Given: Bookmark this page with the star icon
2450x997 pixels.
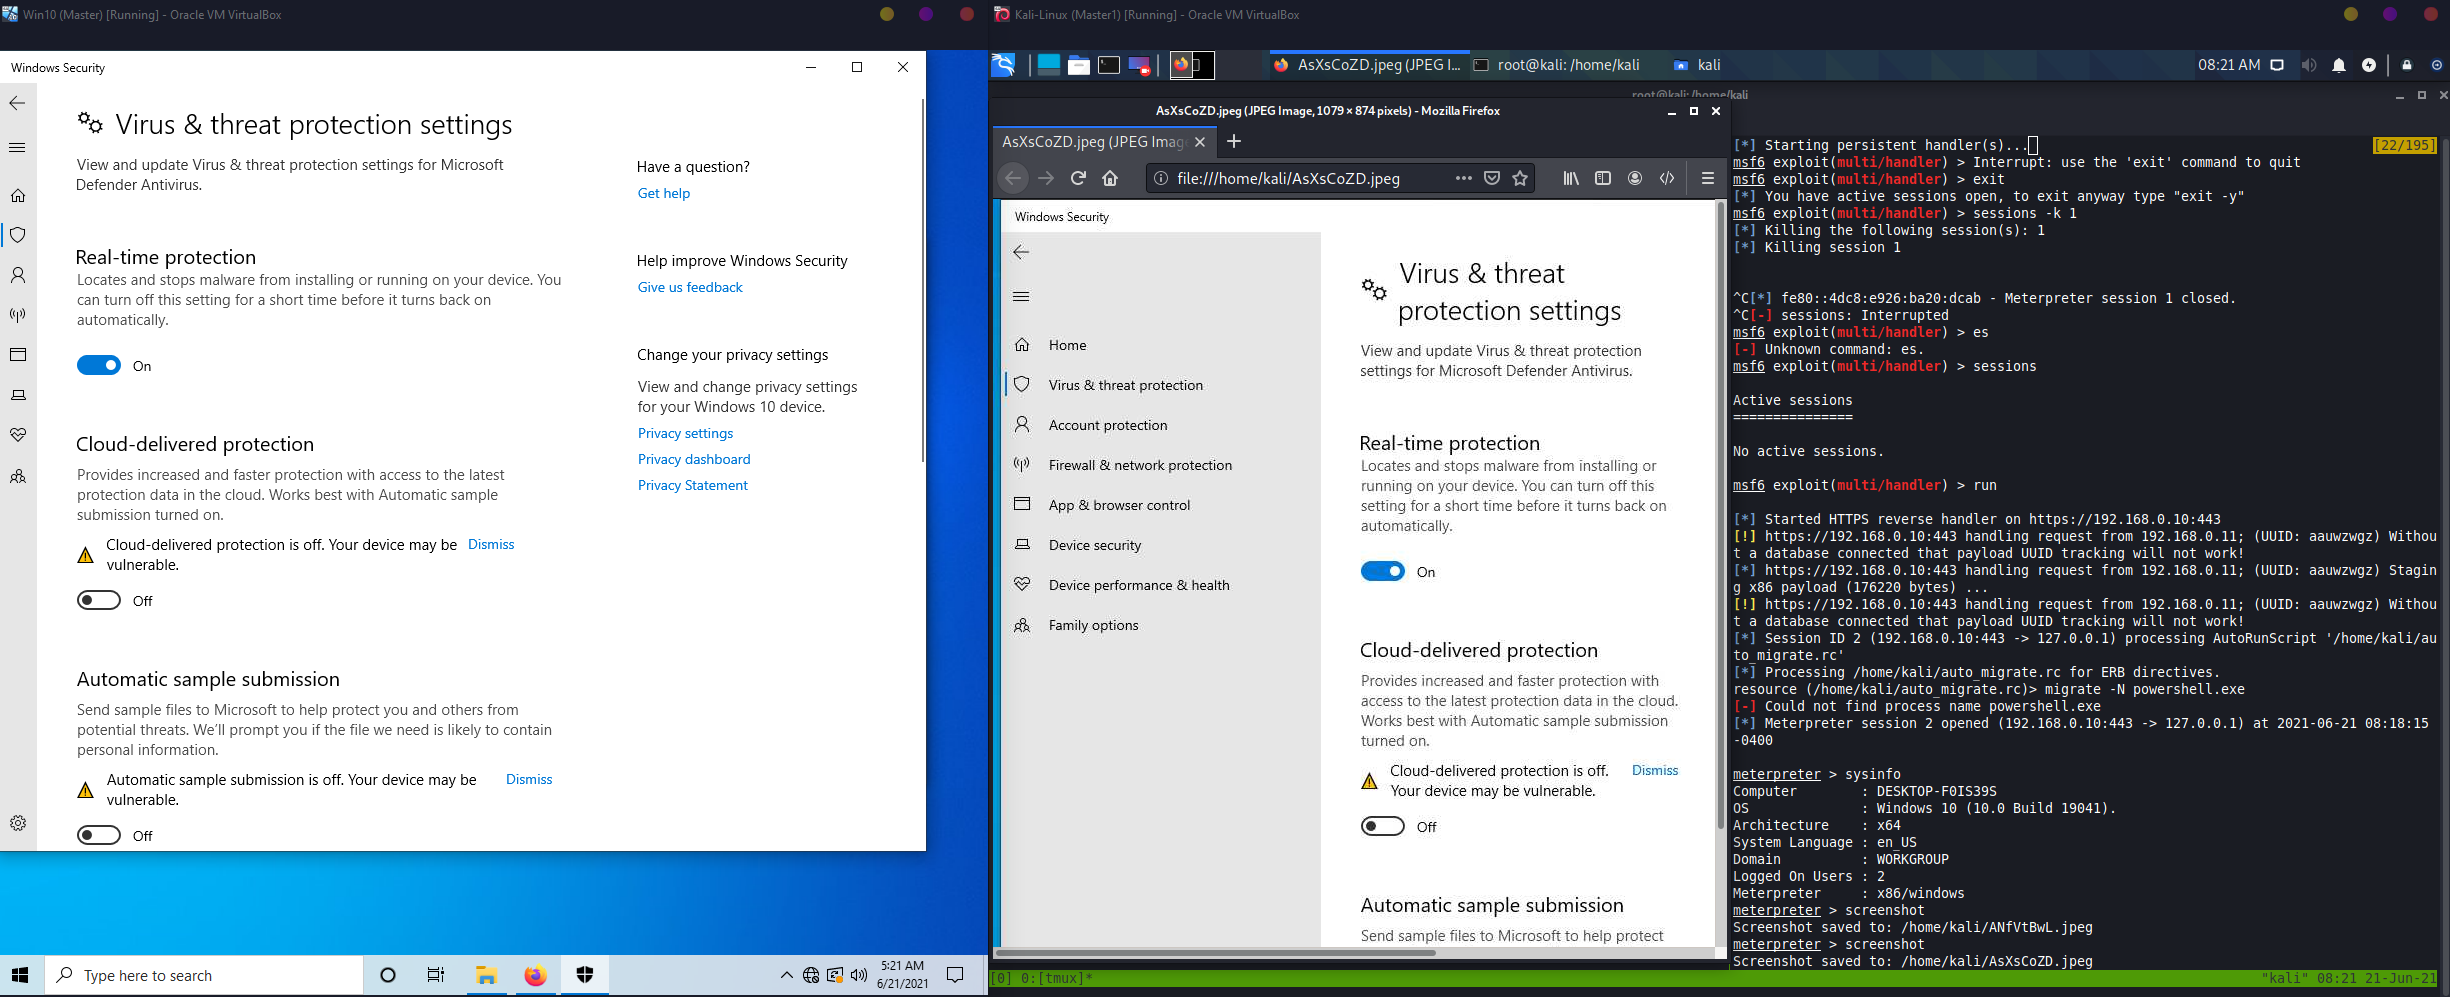Looking at the screenshot, I should pyautogui.click(x=1520, y=178).
